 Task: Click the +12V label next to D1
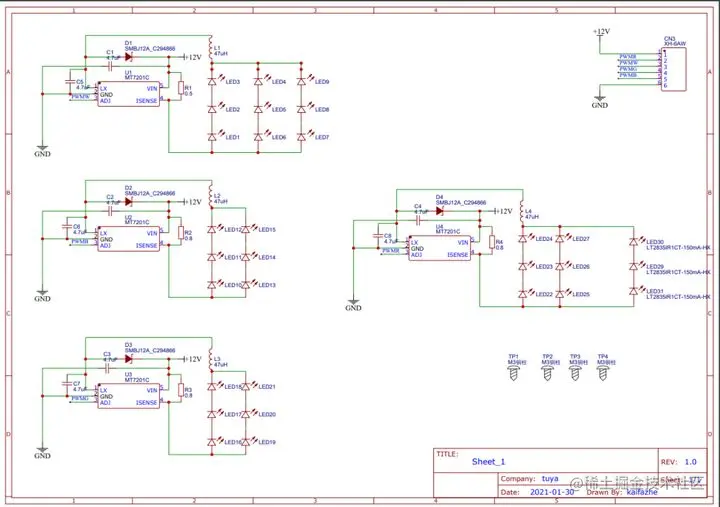192,57
